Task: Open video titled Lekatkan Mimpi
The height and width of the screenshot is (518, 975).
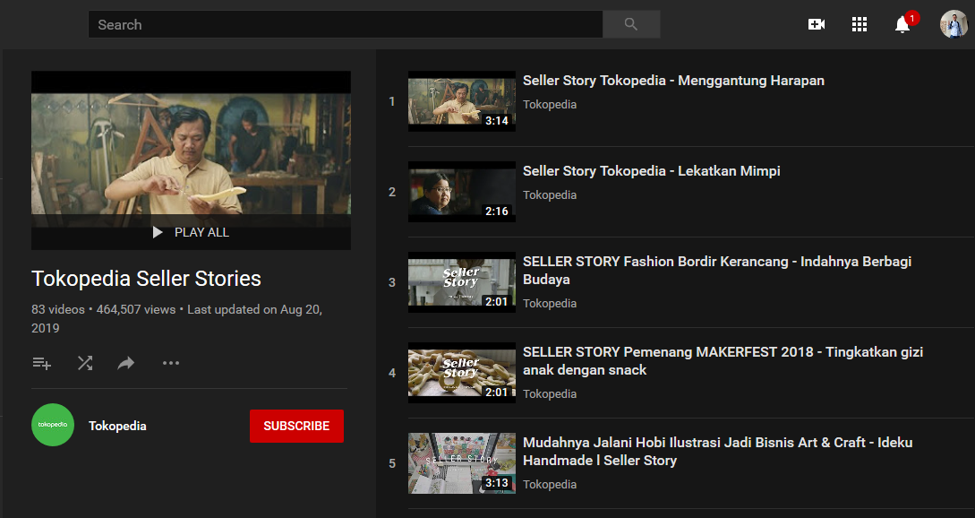Action: [x=651, y=171]
